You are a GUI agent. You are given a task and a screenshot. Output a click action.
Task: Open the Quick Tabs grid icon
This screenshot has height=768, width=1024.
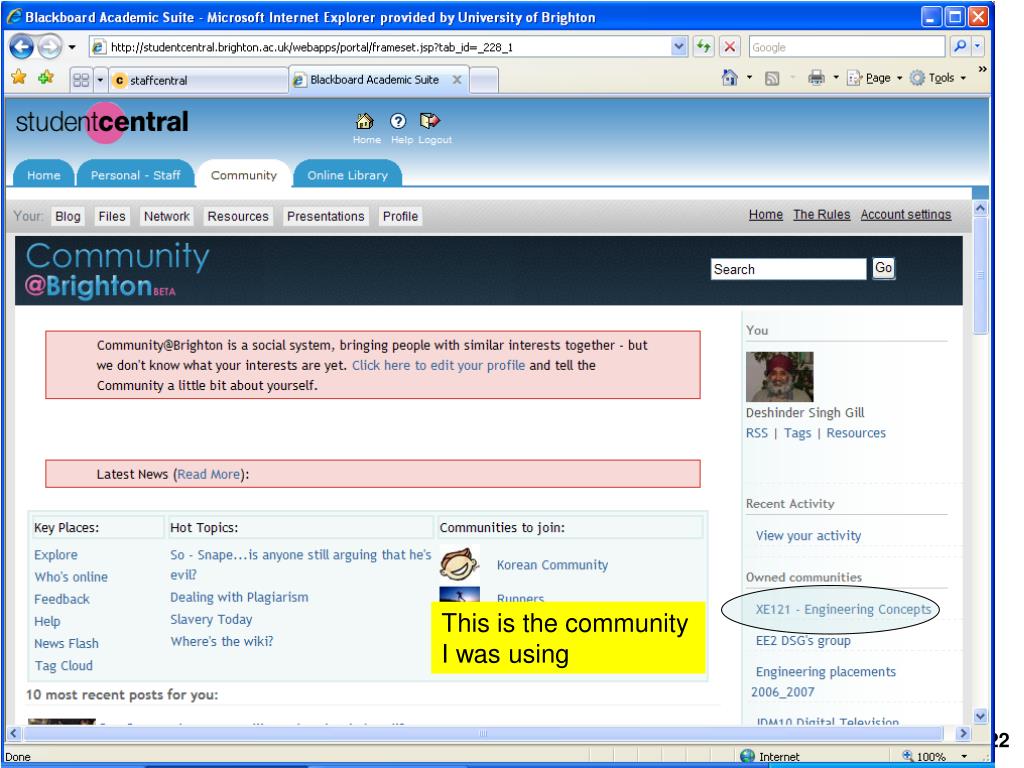(81, 80)
